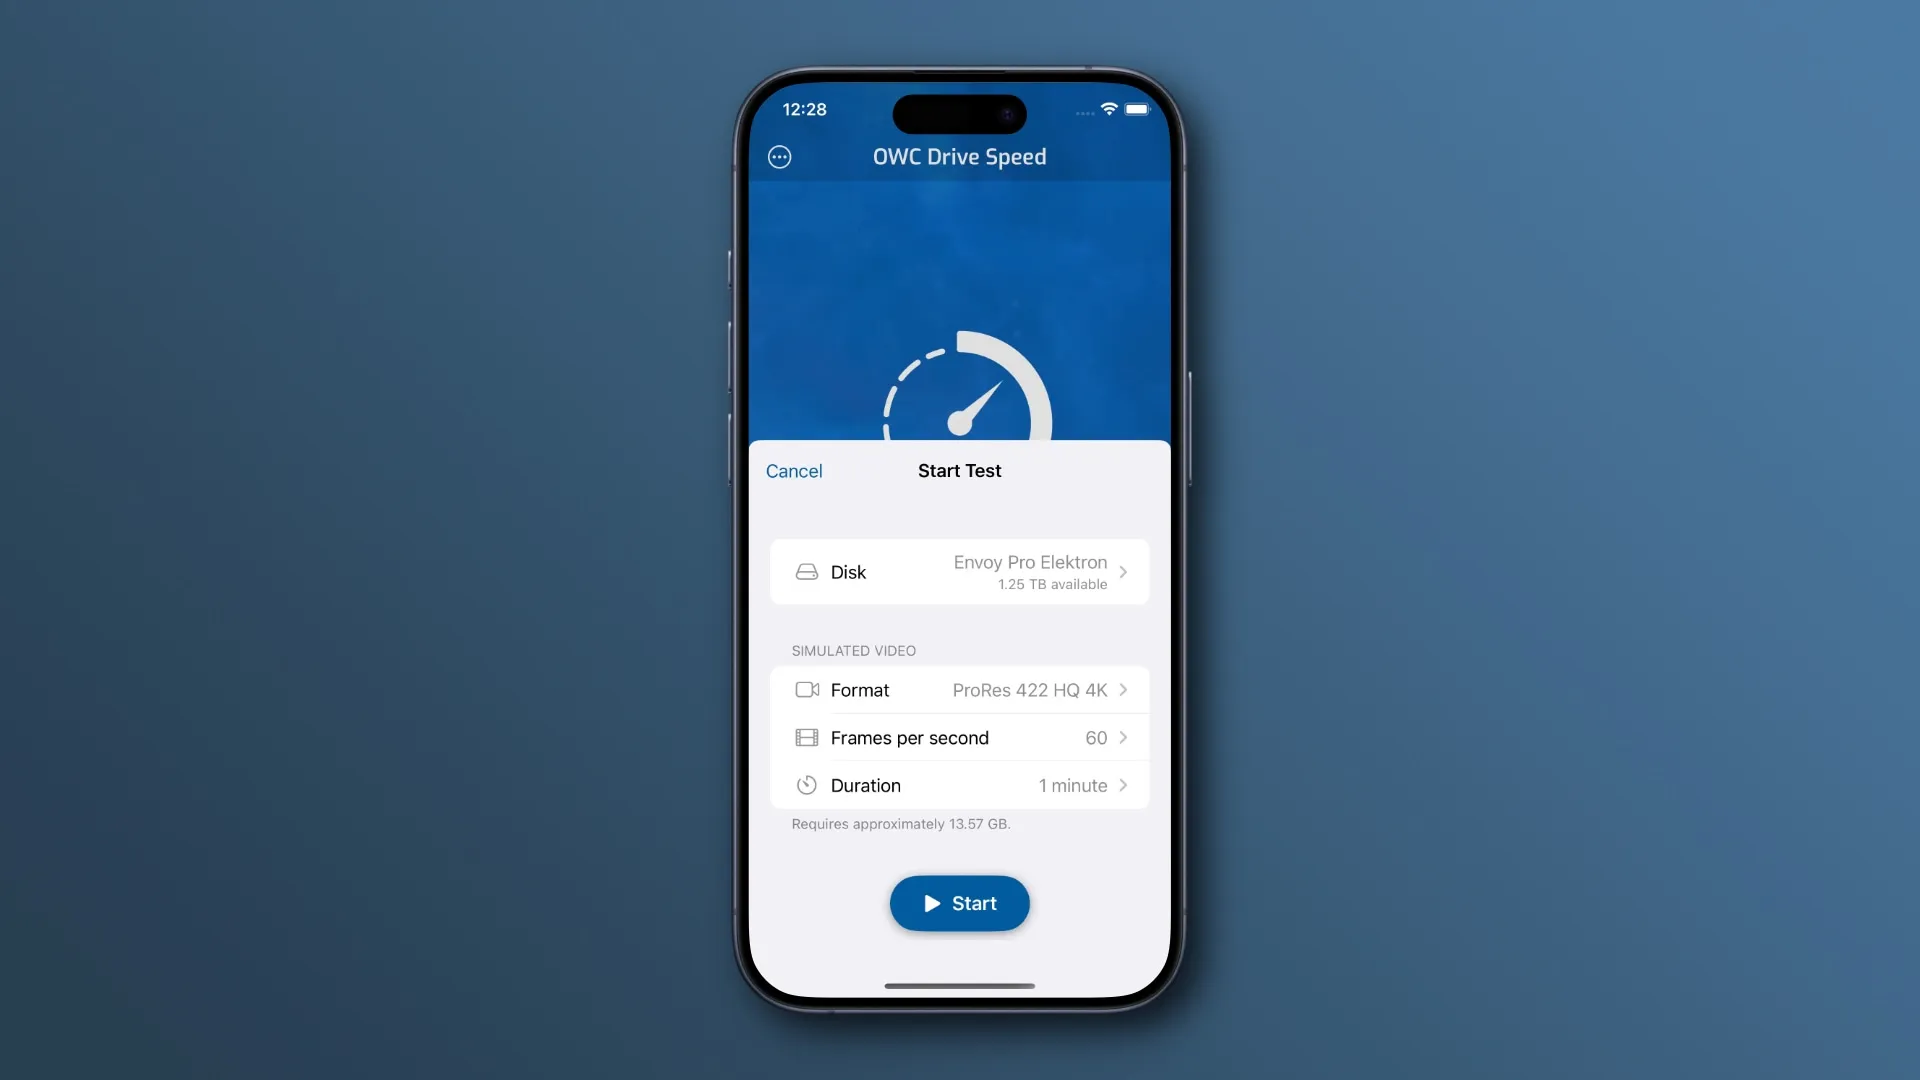Select Cancel to dismiss the panel

click(794, 471)
